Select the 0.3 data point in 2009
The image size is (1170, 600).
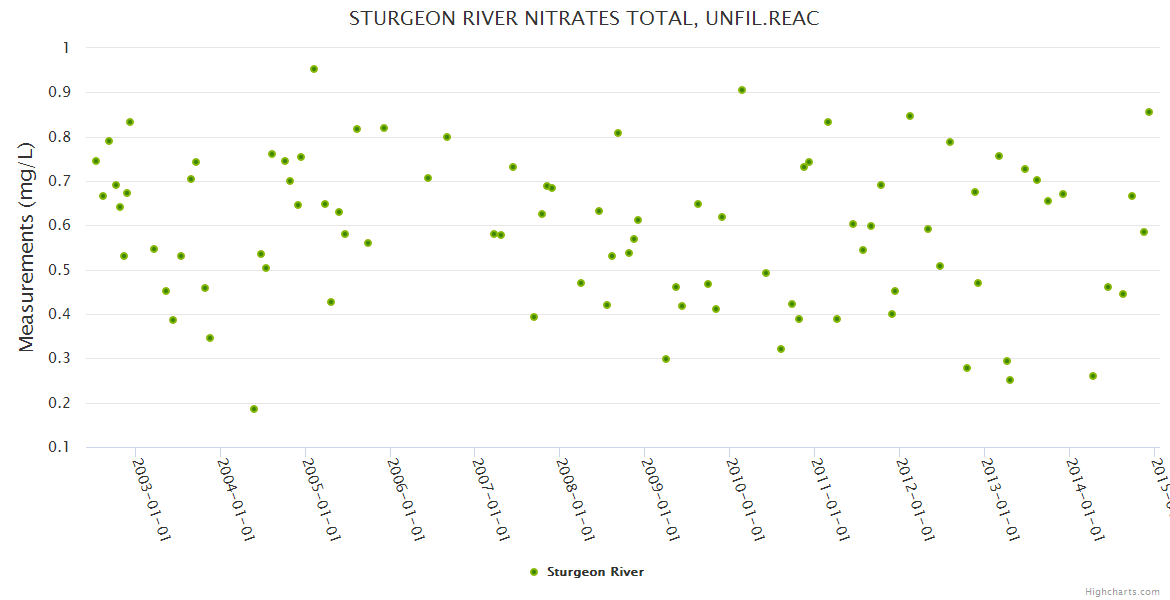pyautogui.click(x=666, y=359)
